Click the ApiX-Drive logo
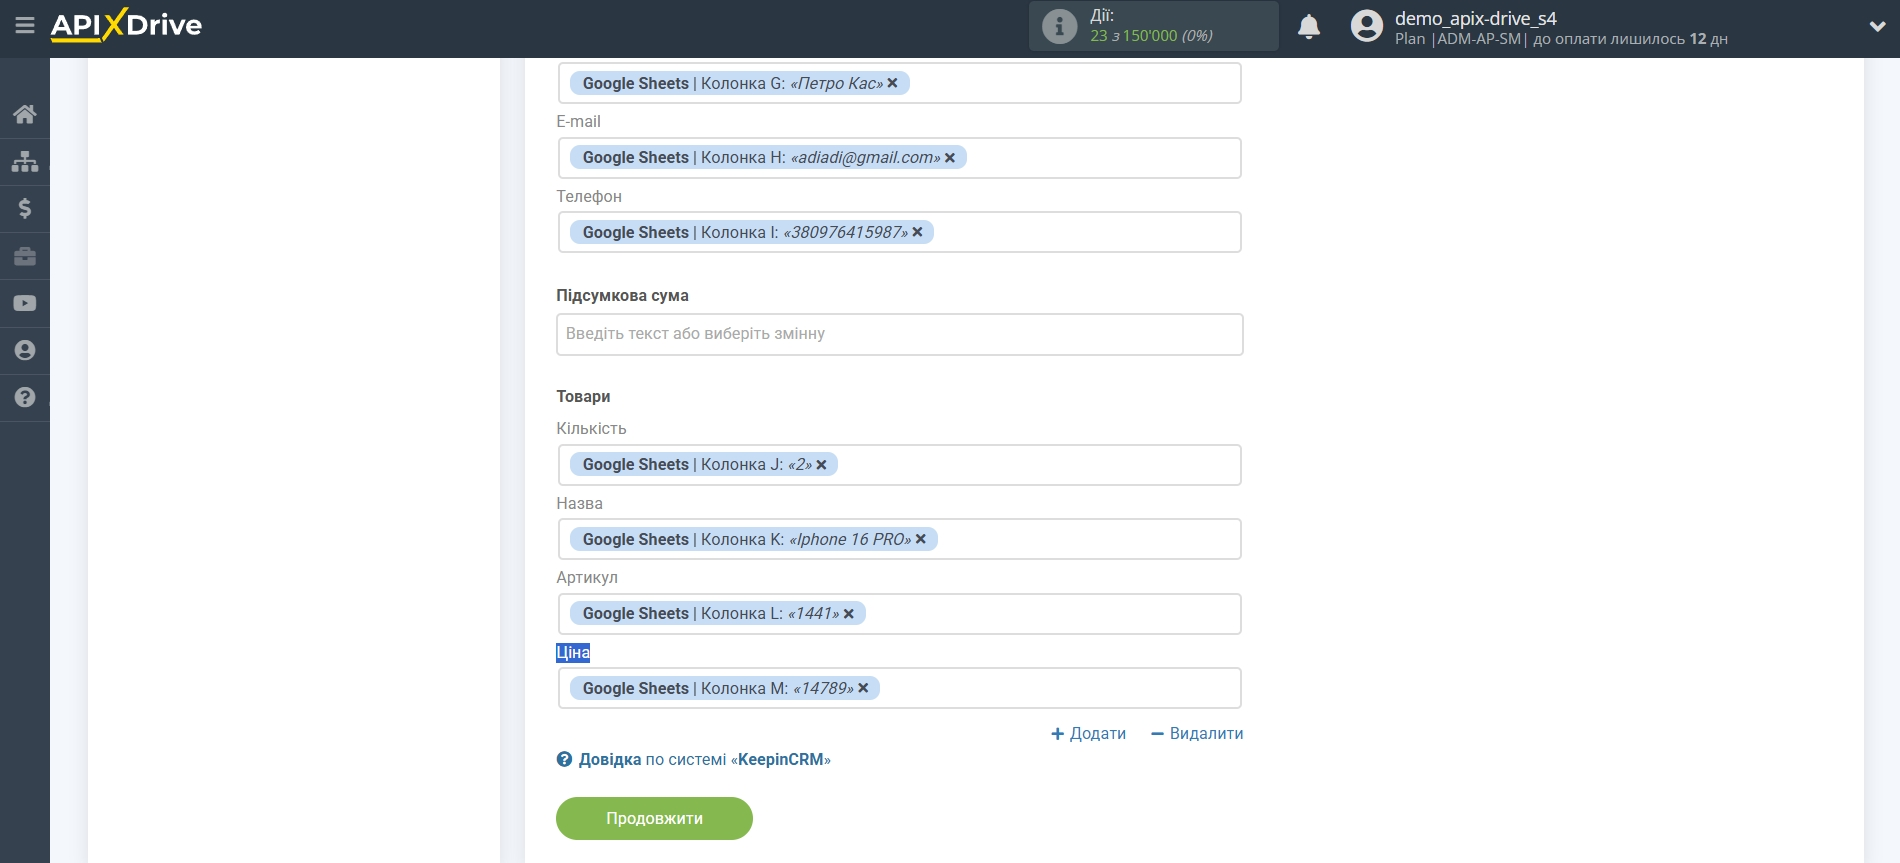The height and width of the screenshot is (863, 1900). point(126,25)
